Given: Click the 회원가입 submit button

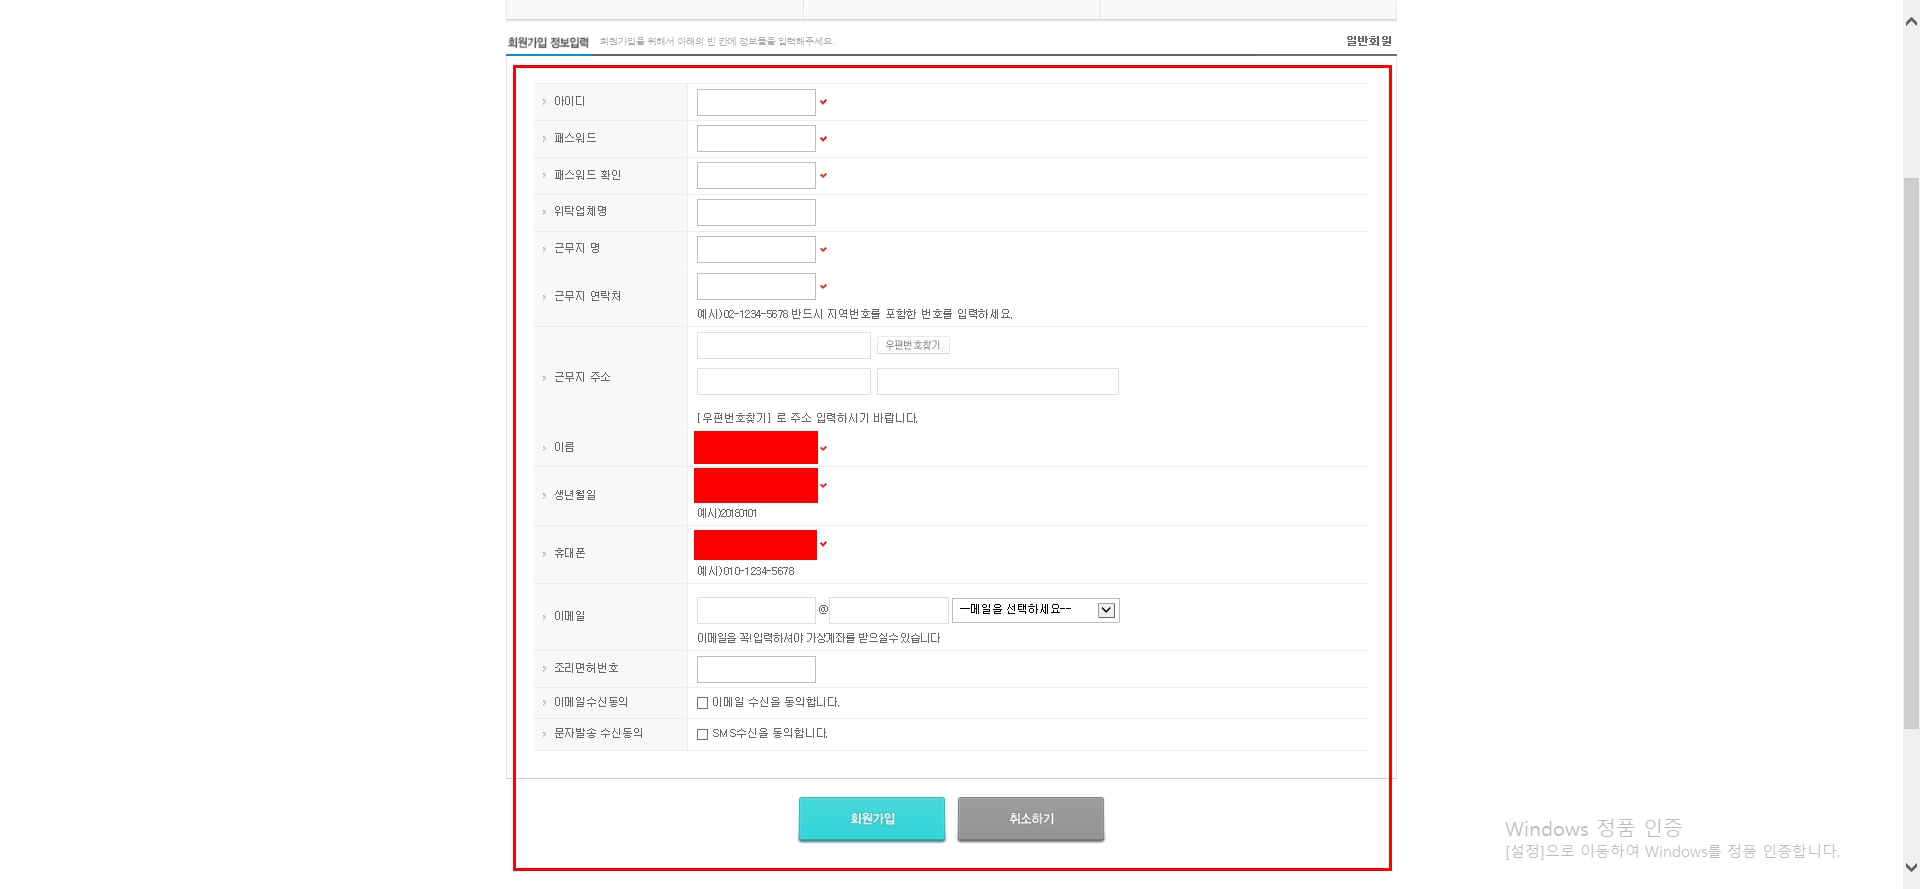Looking at the screenshot, I should point(872,819).
